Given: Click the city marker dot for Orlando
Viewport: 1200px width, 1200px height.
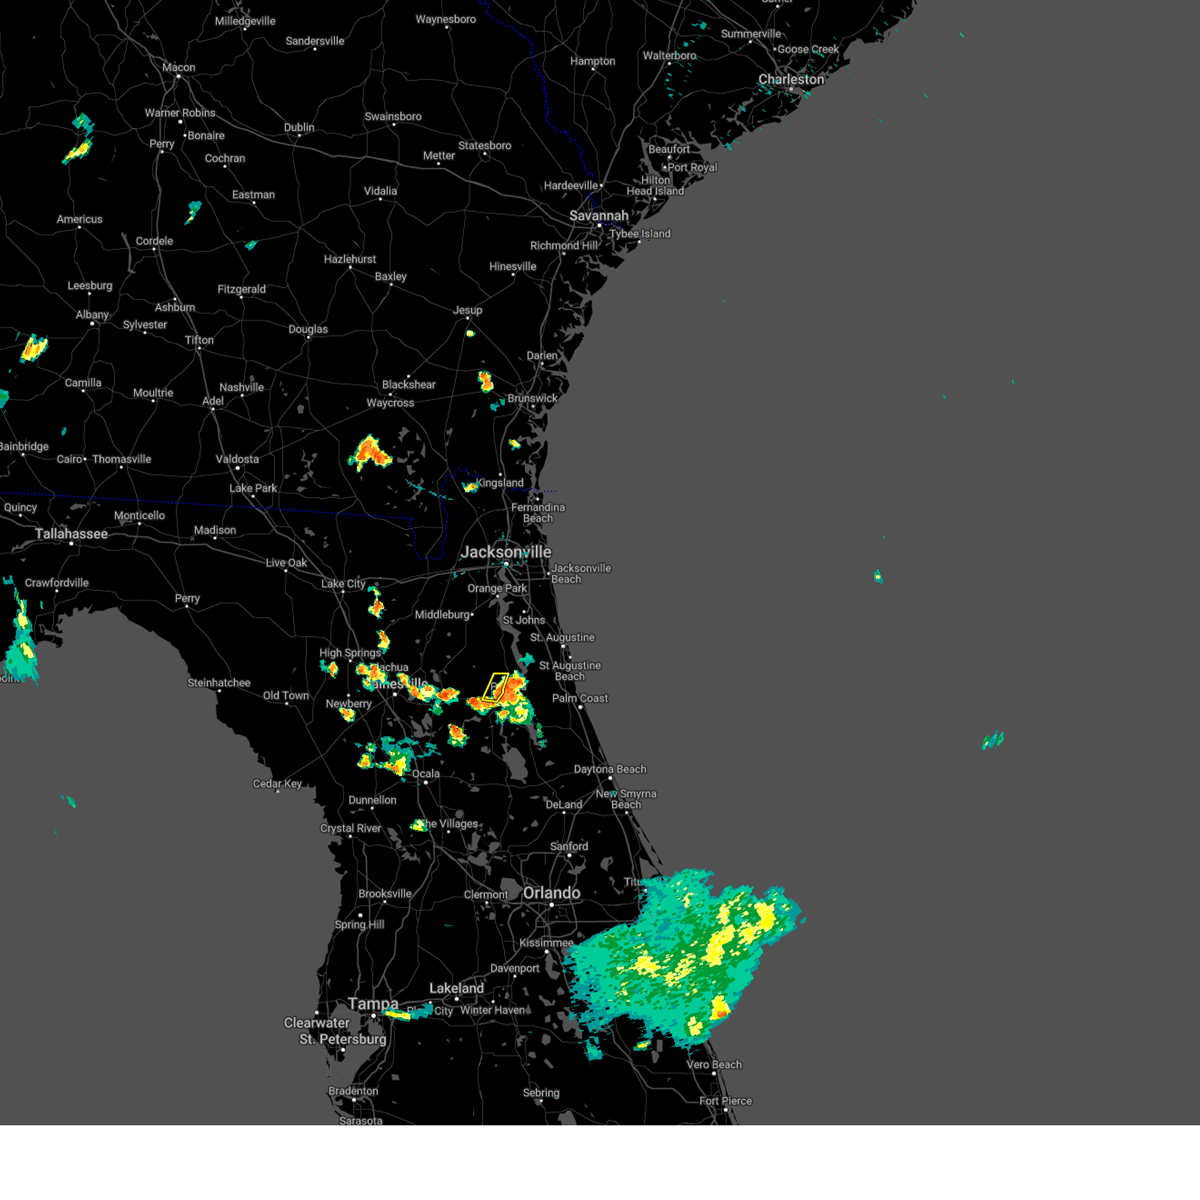Looking at the screenshot, I should [x=552, y=904].
